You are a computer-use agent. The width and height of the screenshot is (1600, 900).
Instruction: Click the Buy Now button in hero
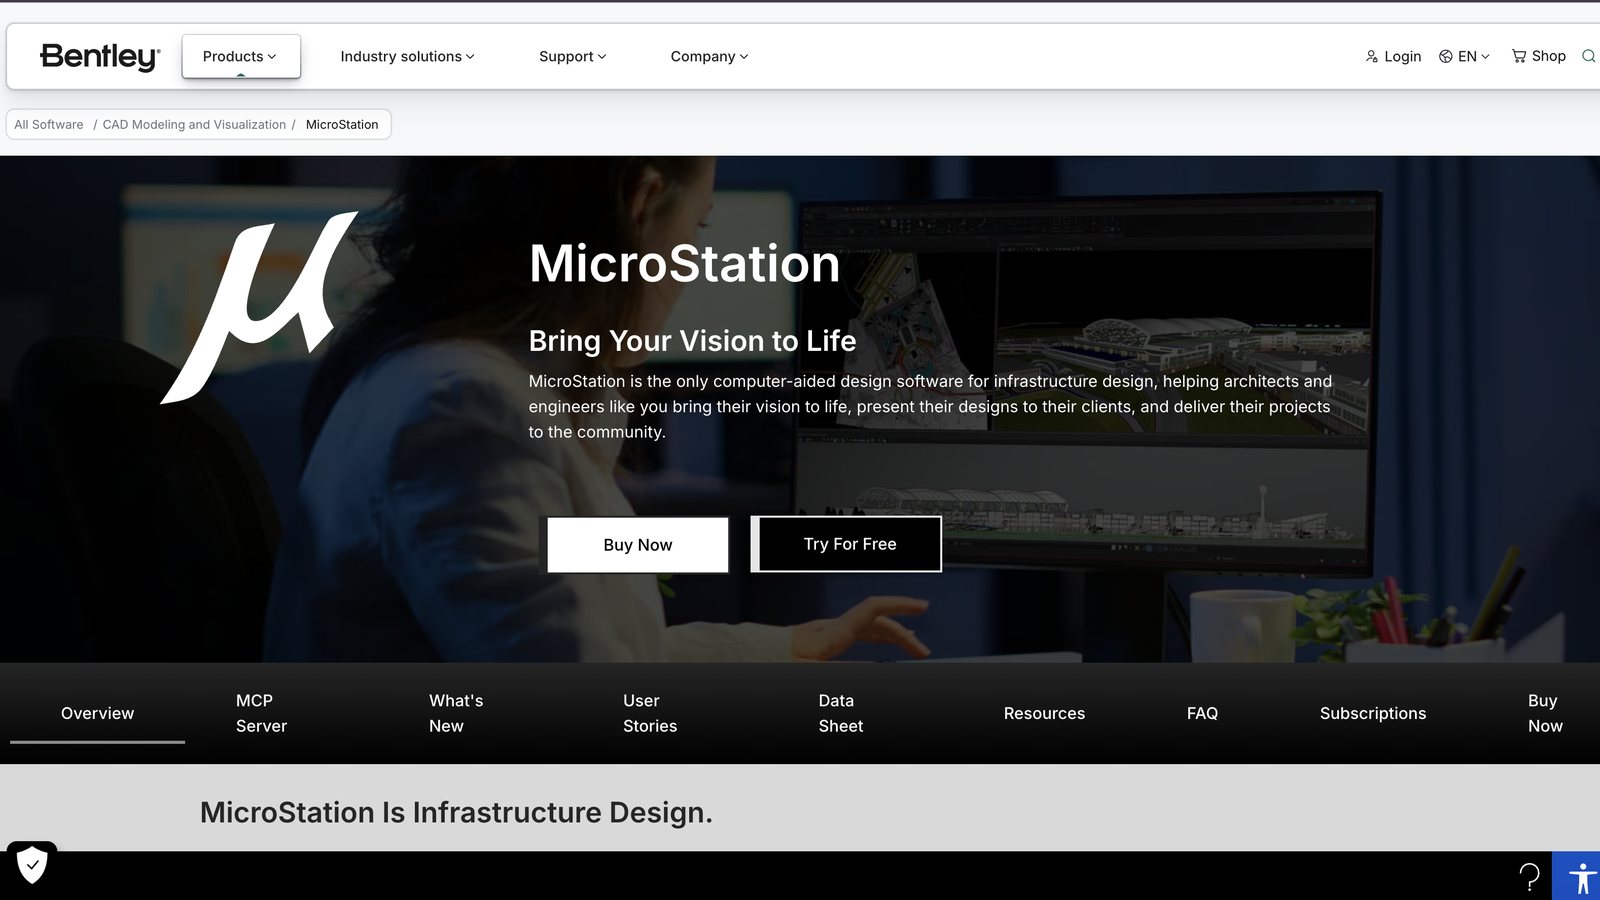638,545
